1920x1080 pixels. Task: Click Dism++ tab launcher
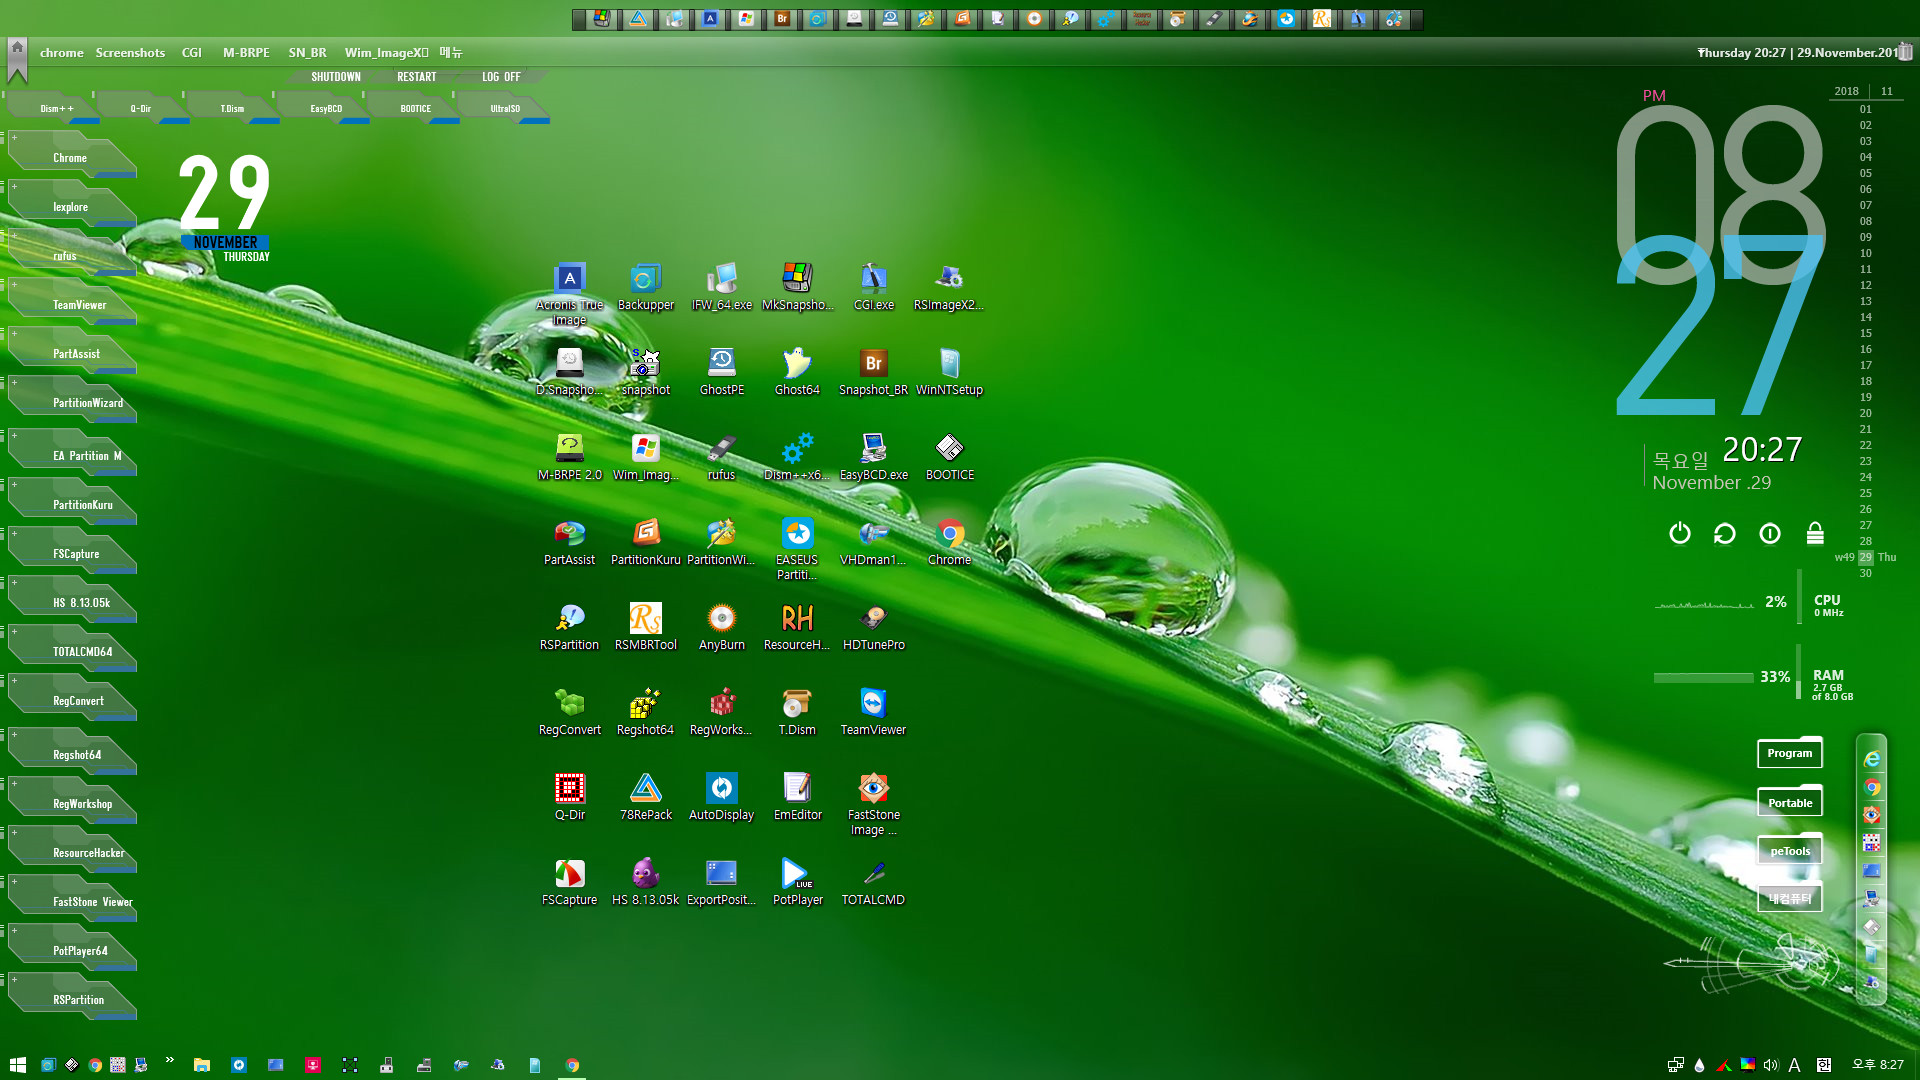pyautogui.click(x=56, y=108)
